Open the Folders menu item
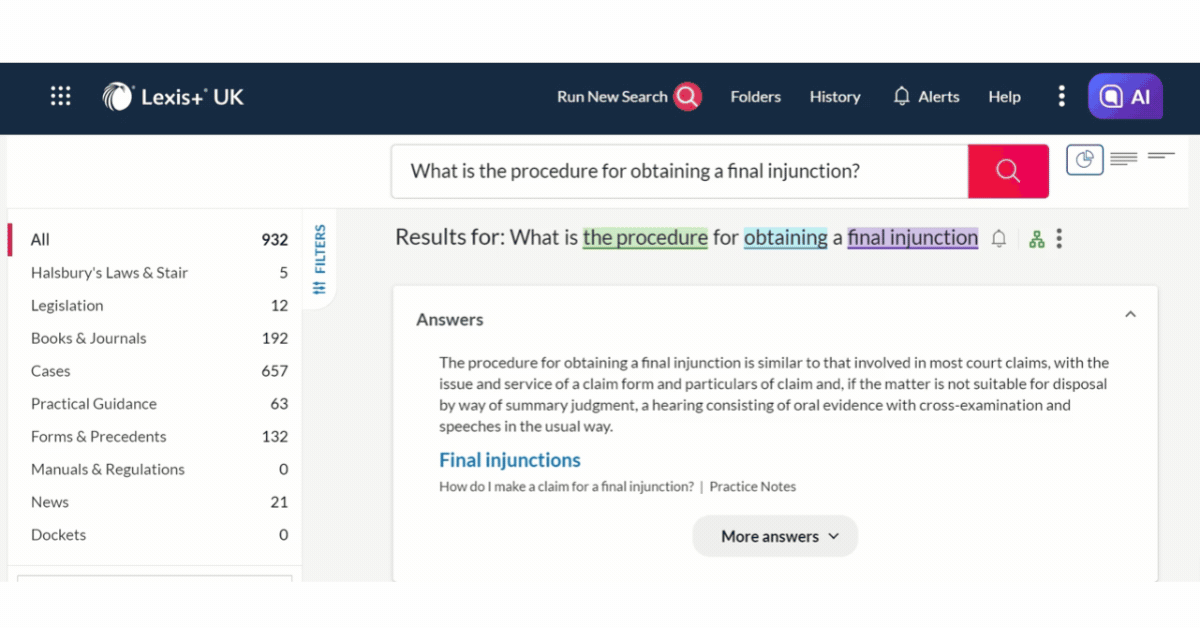1200x628 pixels. 755,97
